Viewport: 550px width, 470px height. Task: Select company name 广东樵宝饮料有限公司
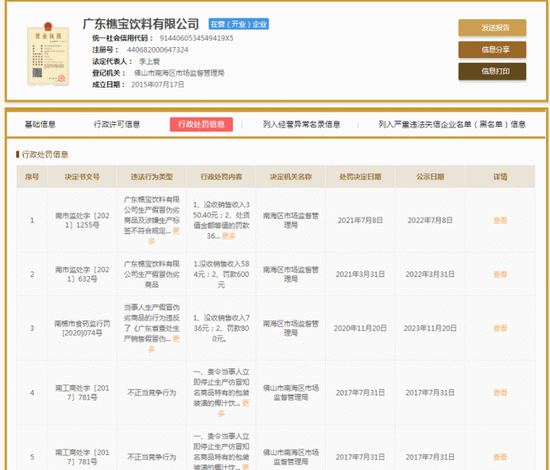141,24
